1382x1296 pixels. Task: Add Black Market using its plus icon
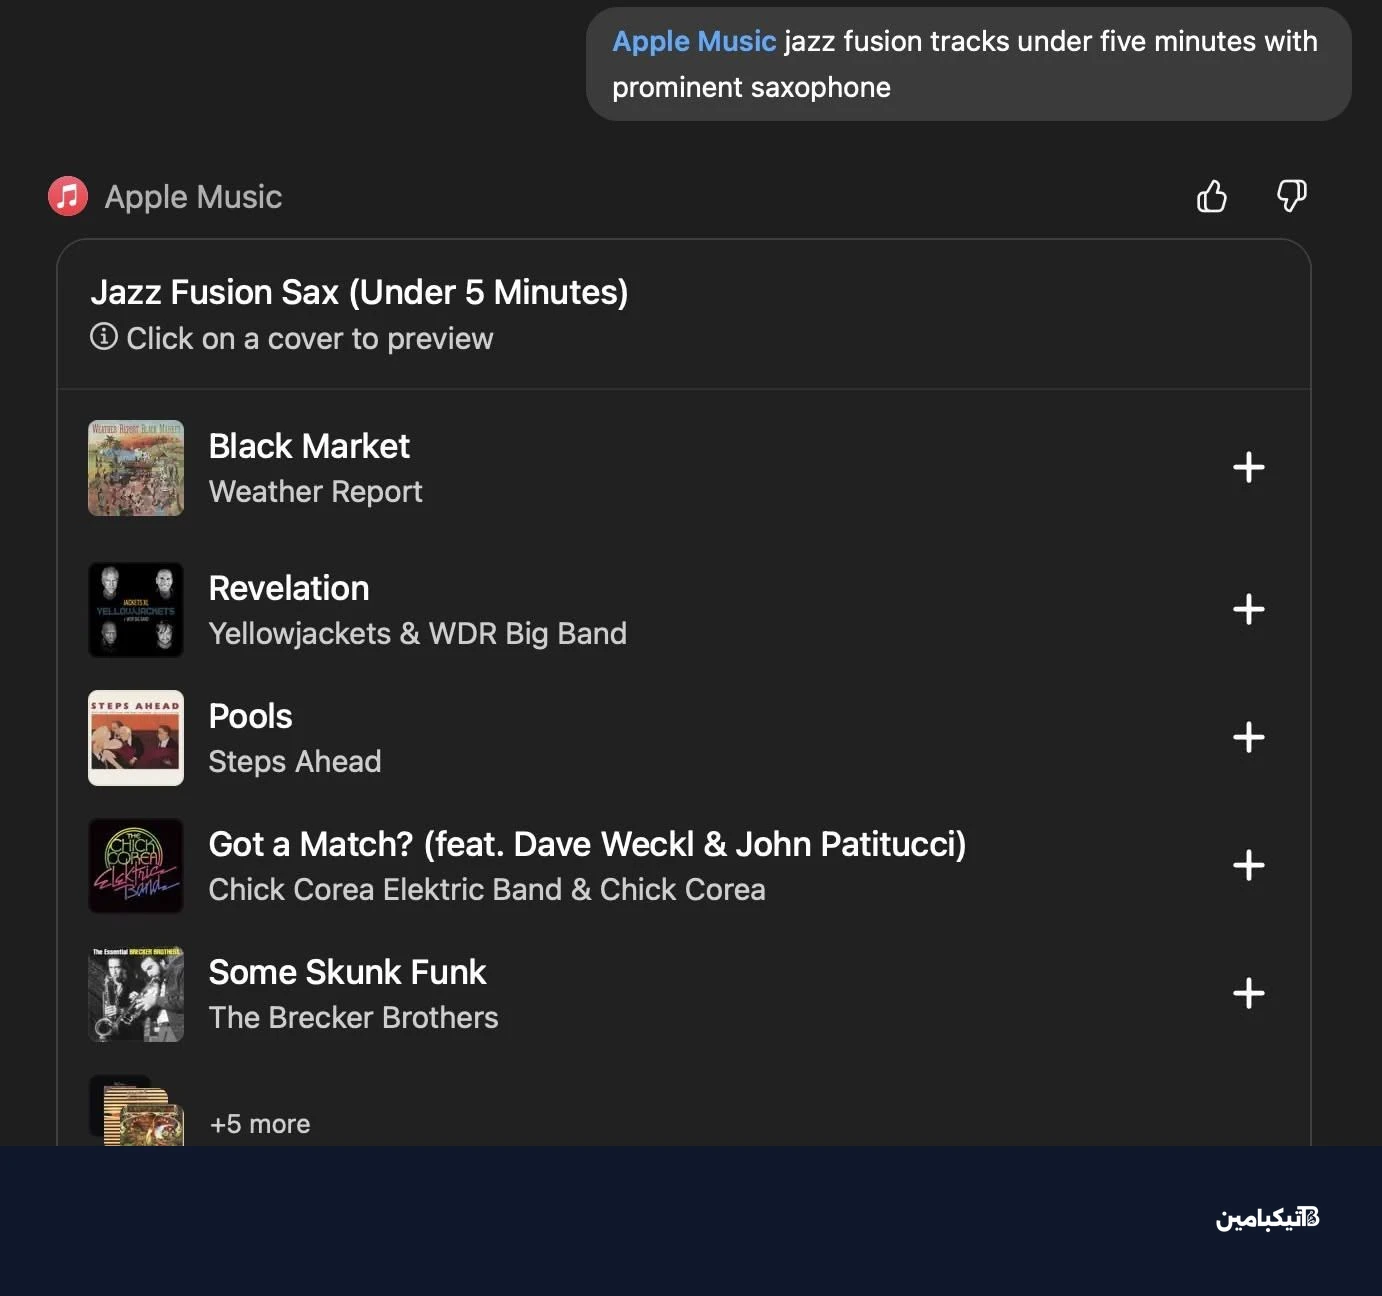[x=1248, y=468]
